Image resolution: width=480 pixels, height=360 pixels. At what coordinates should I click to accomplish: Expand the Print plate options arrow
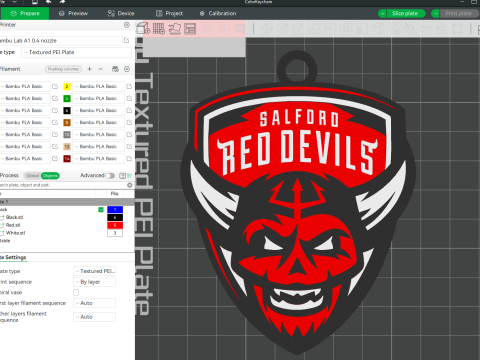[435, 13]
